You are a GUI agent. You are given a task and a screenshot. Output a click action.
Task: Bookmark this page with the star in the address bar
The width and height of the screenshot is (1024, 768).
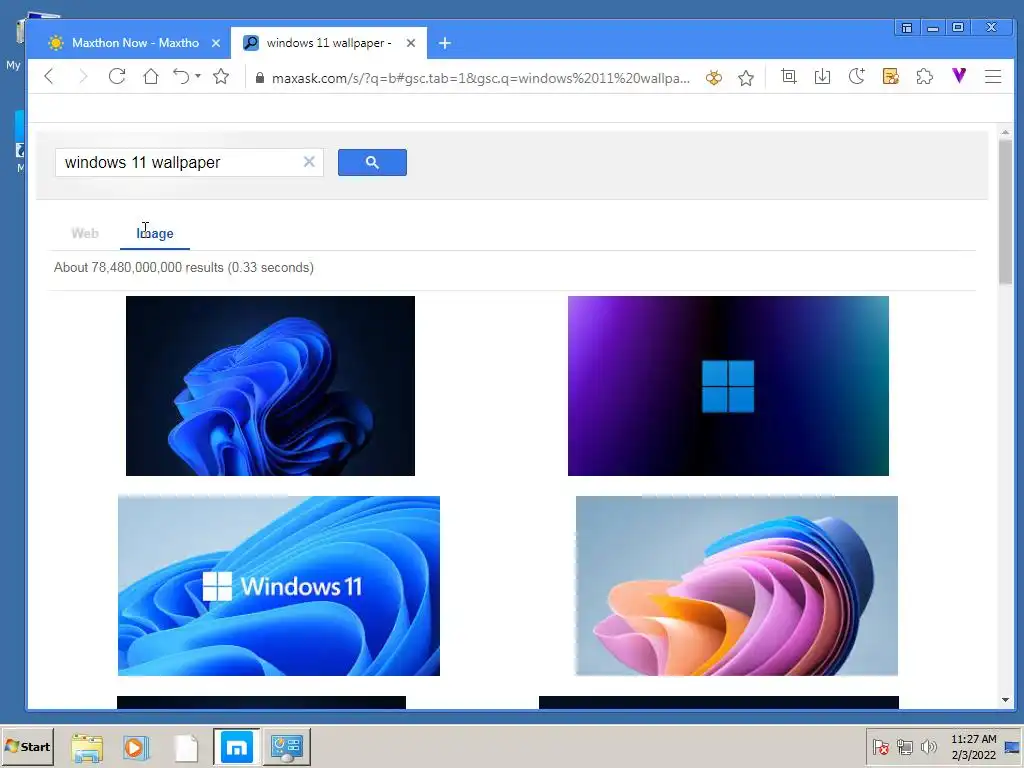(746, 78)
